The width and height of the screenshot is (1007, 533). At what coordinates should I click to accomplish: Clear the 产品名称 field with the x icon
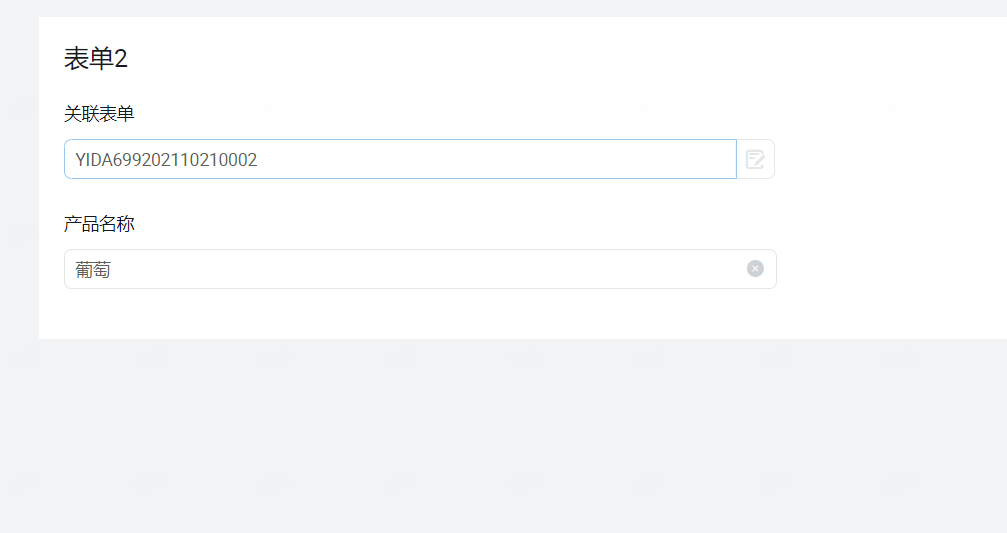point(755,268)
